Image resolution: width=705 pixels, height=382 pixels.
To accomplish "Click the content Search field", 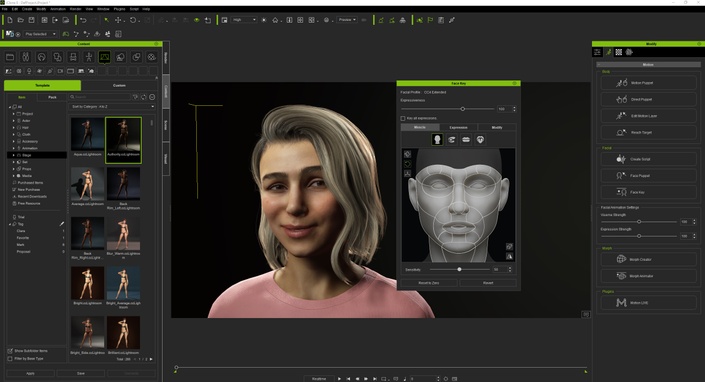I will [100, 97].
